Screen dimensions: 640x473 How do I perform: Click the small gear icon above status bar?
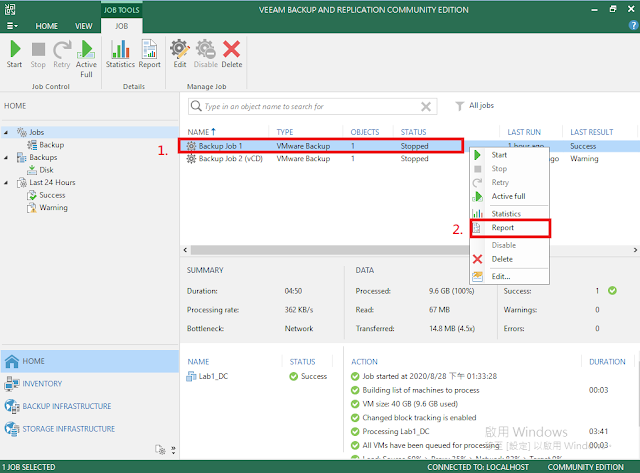(160, 450)
